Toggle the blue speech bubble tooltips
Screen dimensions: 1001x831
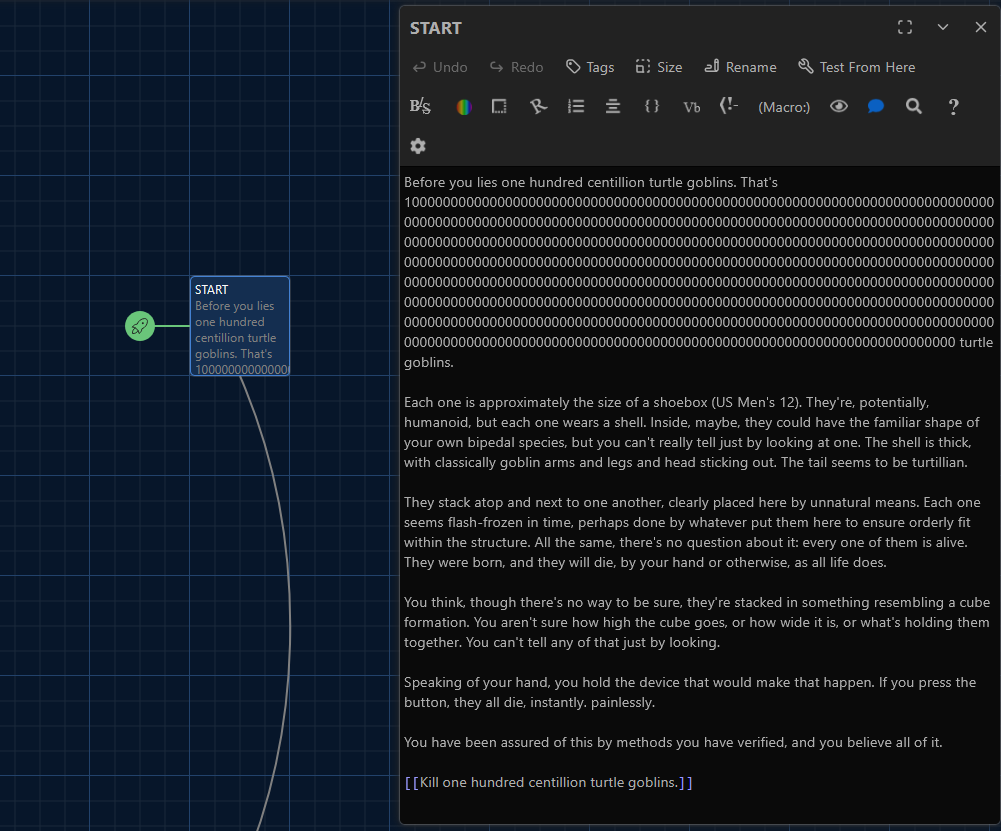point(876,107)
